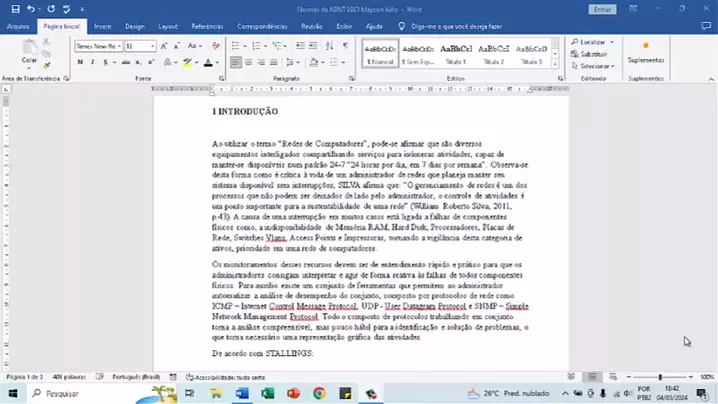
Task: Open ribbon display options
Action: coord(633,9)
